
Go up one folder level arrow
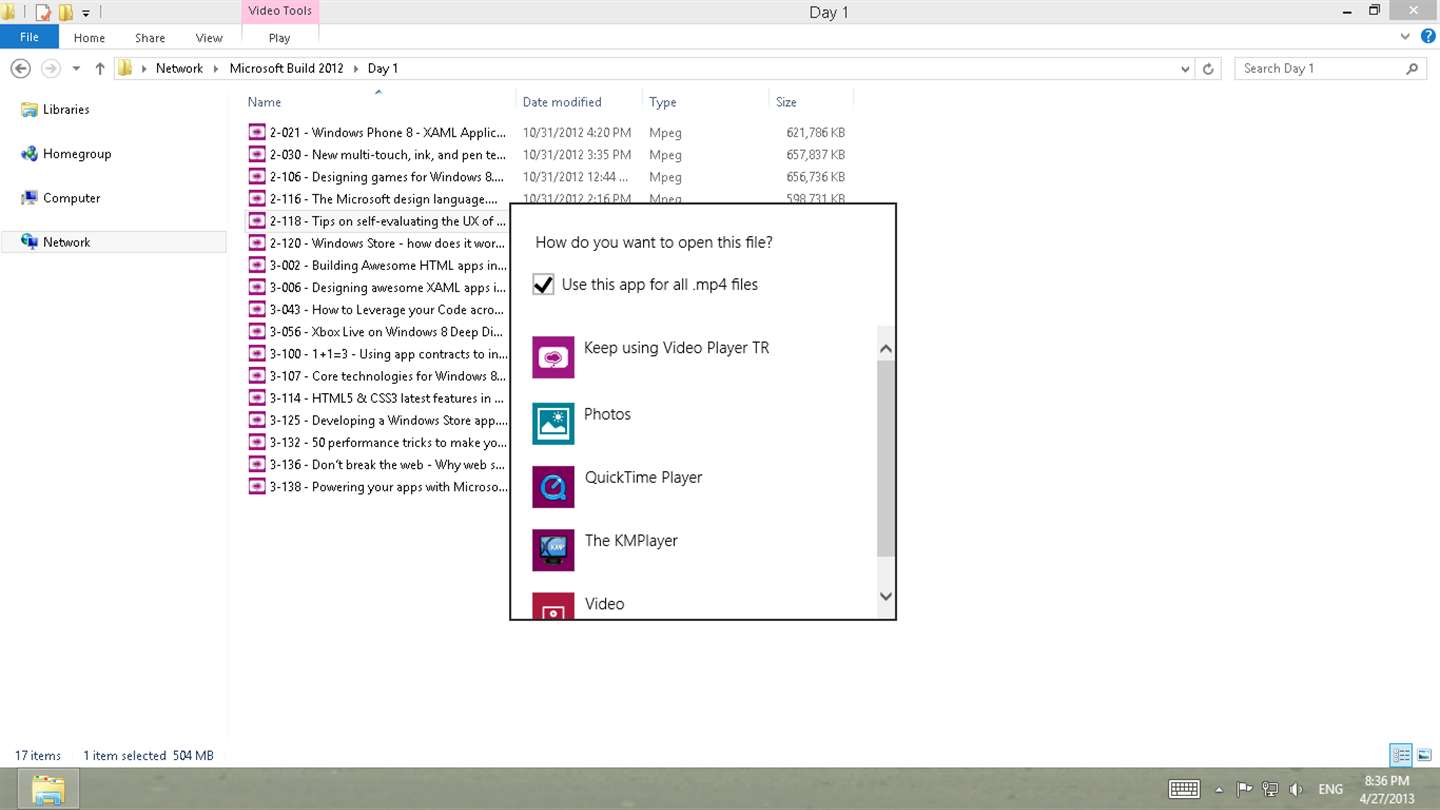(x=99, y=68)
